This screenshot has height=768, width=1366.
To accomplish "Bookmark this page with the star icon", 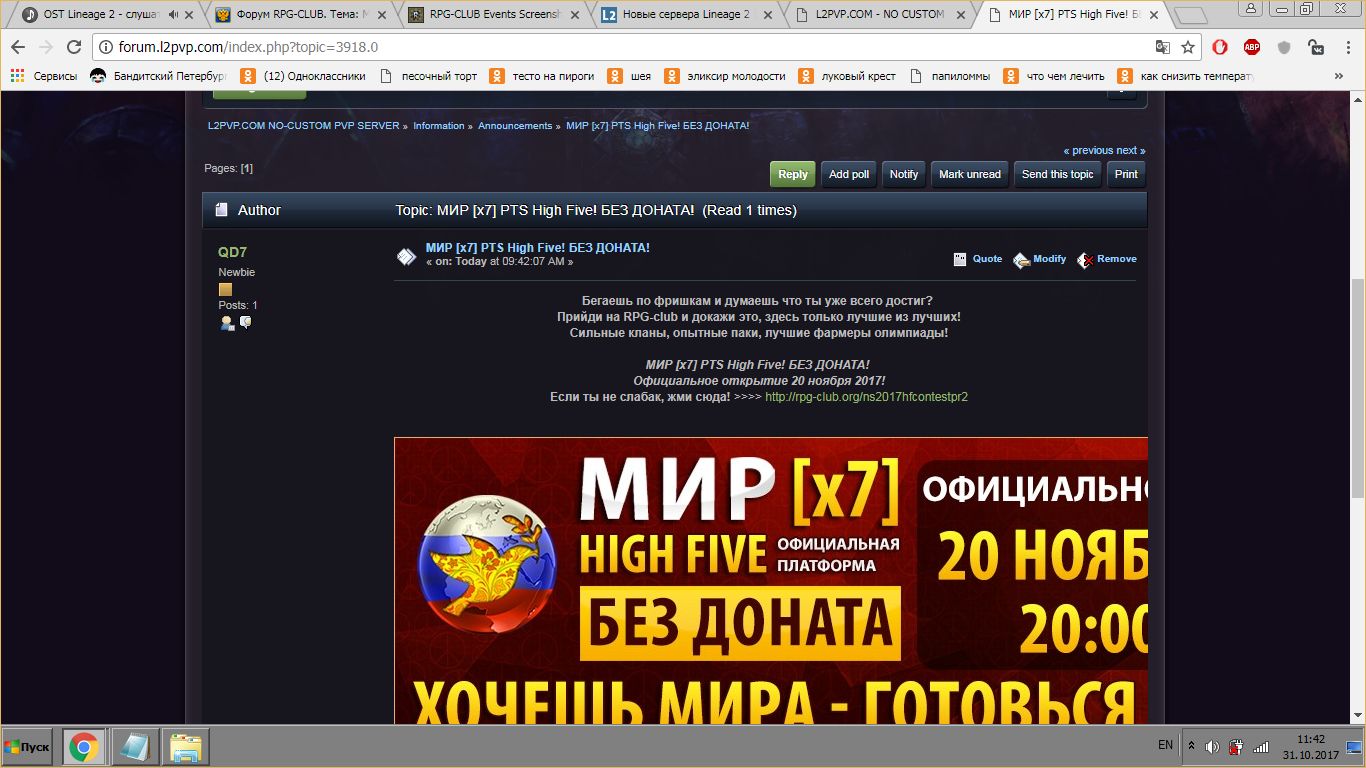I will click(1188, 47).
